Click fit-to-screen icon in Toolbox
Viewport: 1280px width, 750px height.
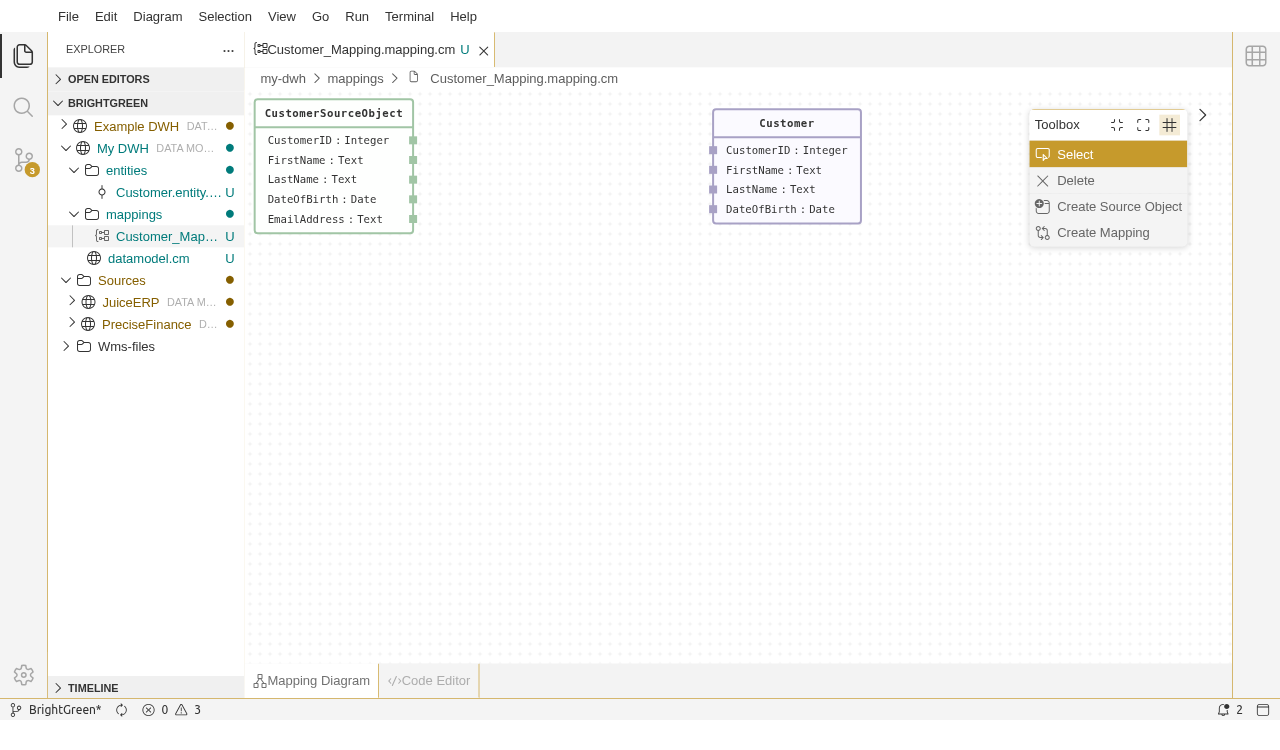[1143, 125]
